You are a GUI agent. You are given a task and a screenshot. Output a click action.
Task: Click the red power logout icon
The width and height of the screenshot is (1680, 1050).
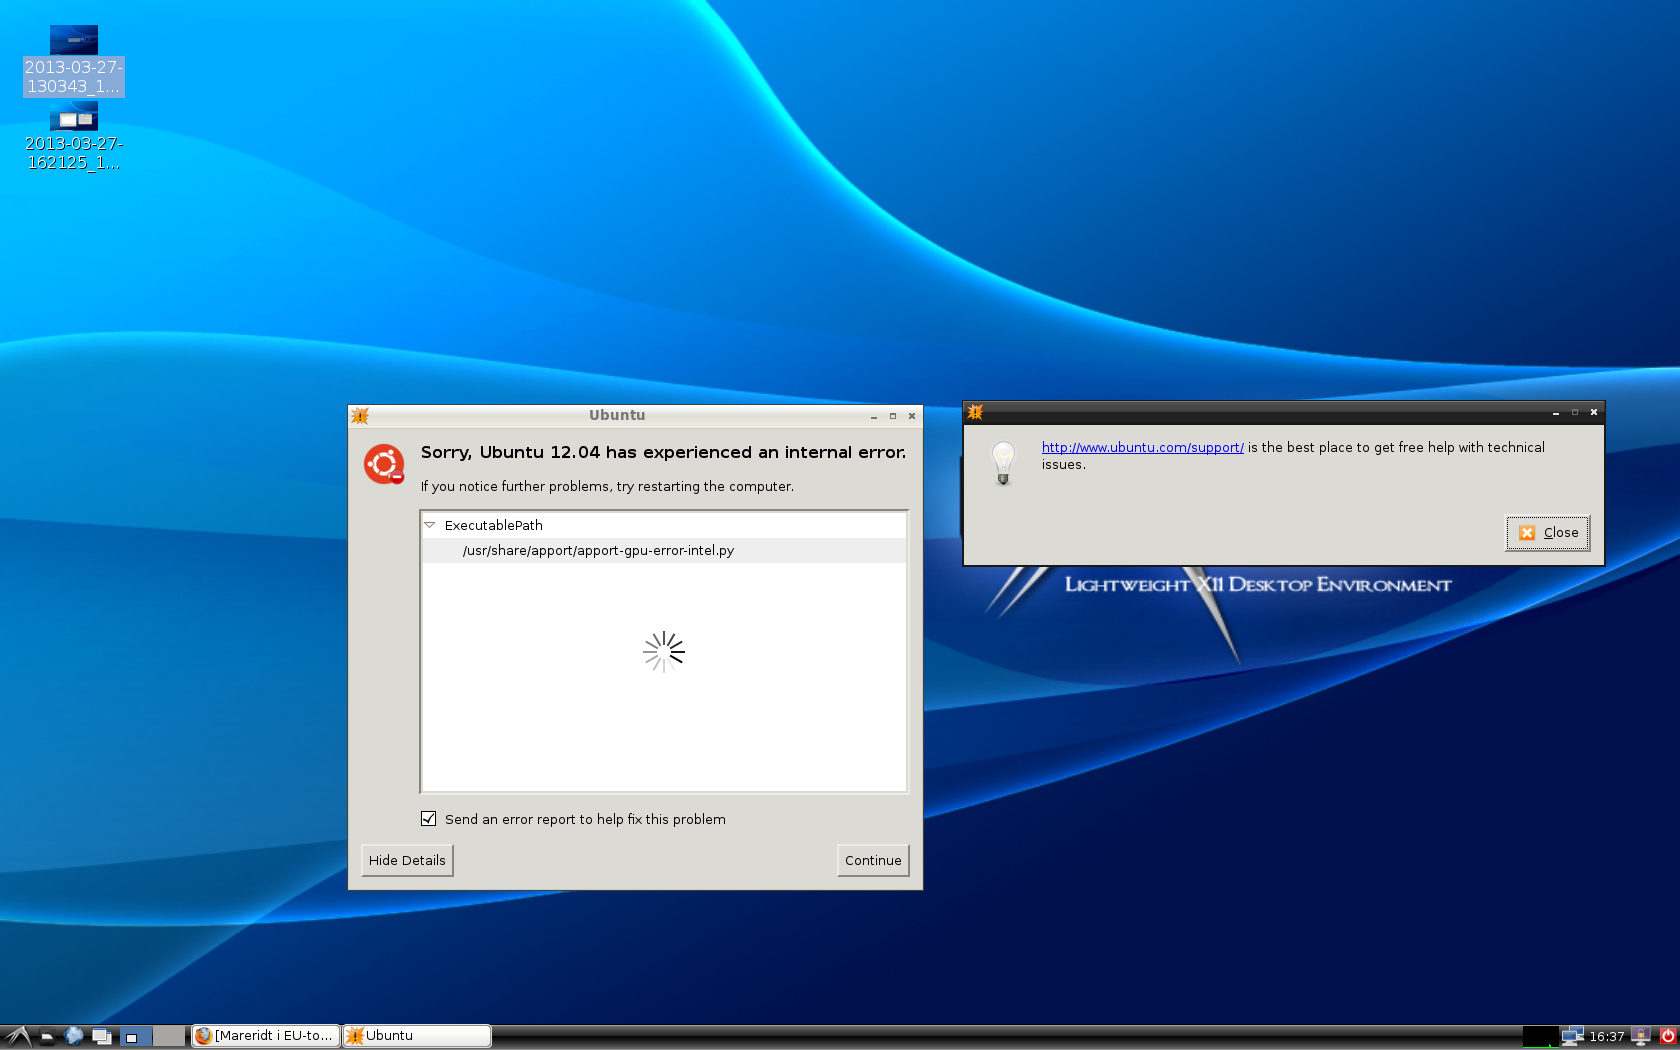point(1667,1036)
